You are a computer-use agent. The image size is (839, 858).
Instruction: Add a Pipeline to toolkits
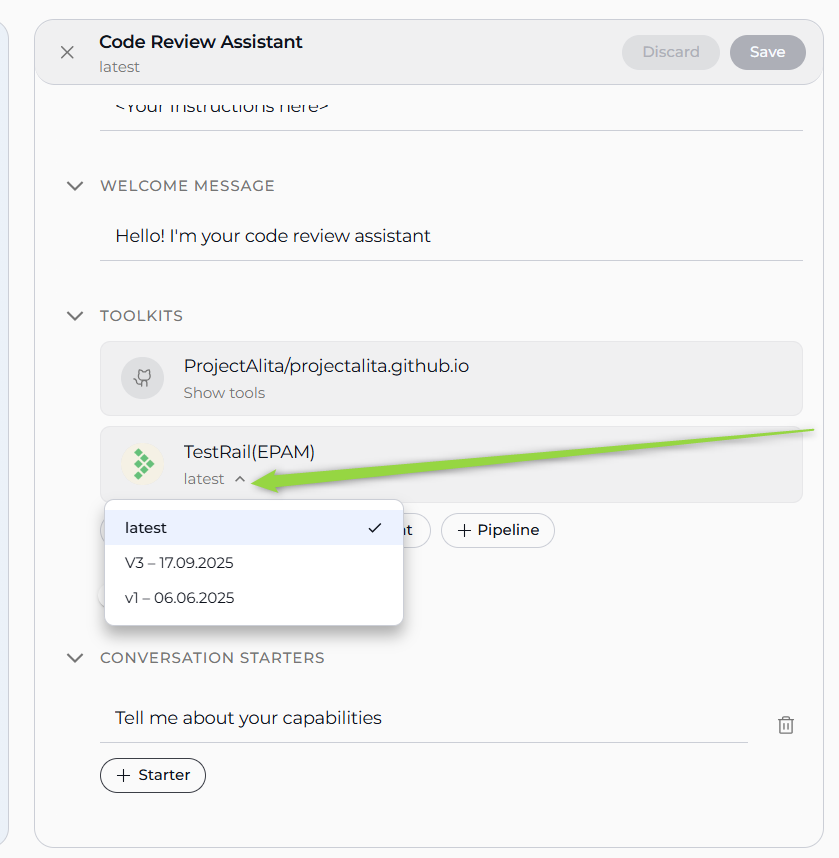coord(498,531)
